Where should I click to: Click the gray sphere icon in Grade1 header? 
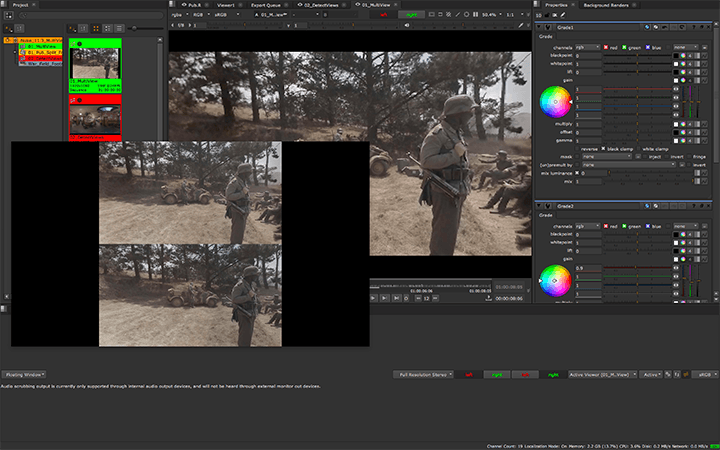[x=656, y=28]
